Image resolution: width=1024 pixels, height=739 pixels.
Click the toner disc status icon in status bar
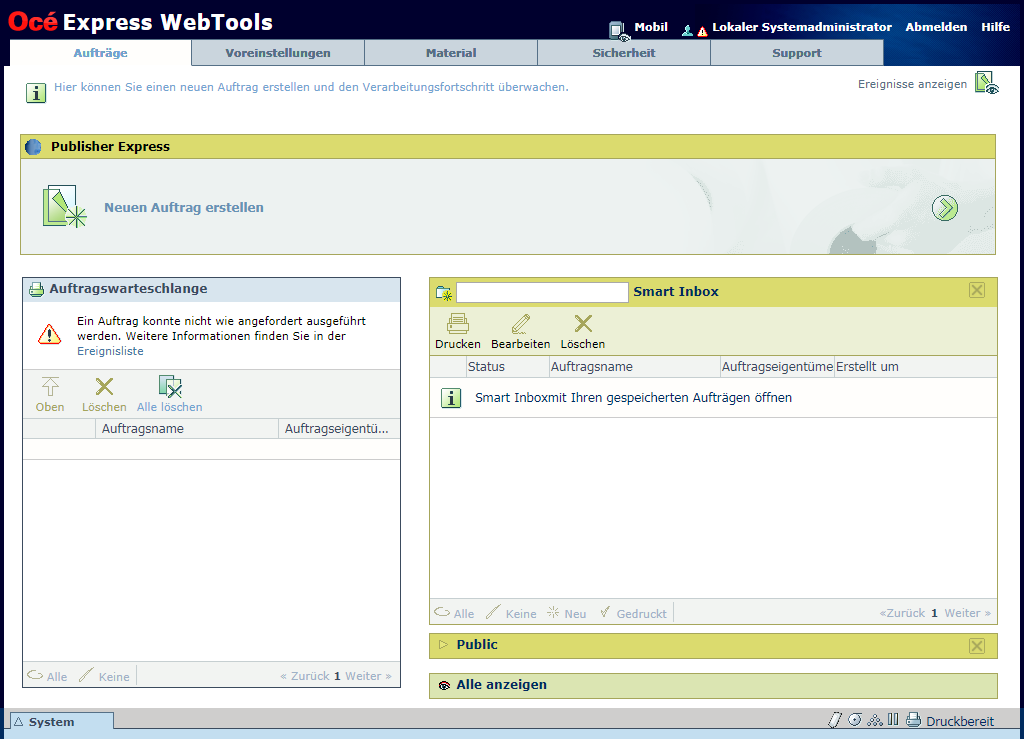(855, 719)
